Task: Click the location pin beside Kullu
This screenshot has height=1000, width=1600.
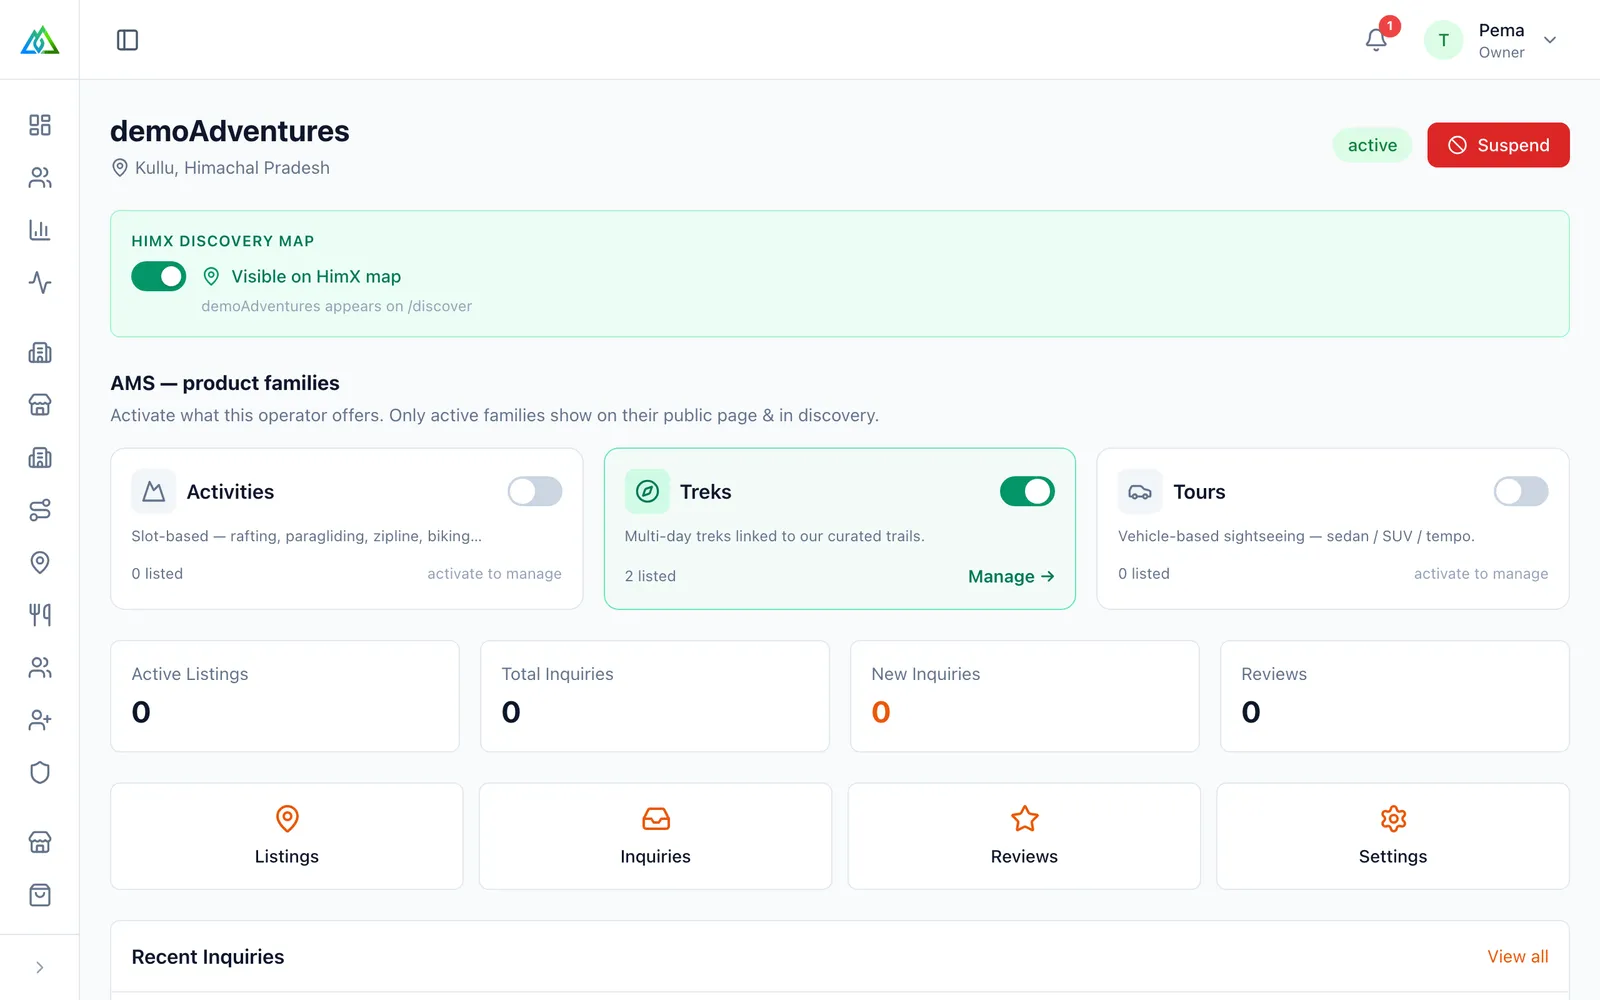Action: (120, 168)
